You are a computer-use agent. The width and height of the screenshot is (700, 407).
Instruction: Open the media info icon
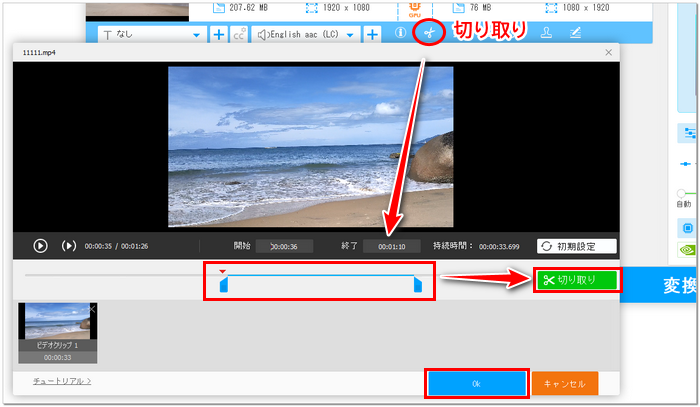pyautogui.click(x=400, y=32)
